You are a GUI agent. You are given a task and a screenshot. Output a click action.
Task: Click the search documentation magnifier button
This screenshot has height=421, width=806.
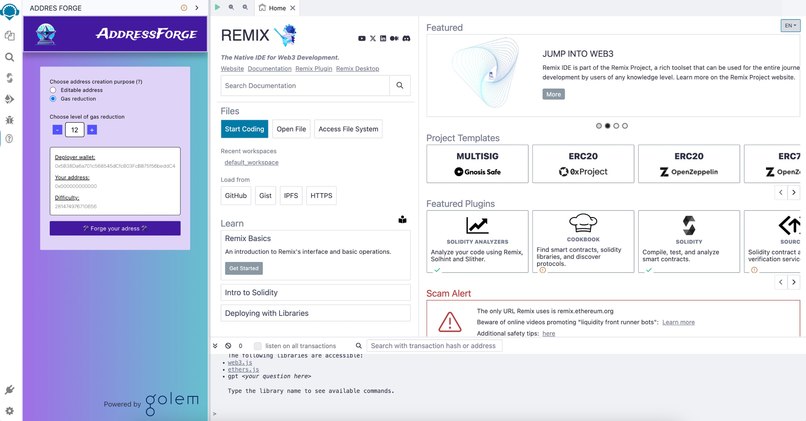pos(400,85)
